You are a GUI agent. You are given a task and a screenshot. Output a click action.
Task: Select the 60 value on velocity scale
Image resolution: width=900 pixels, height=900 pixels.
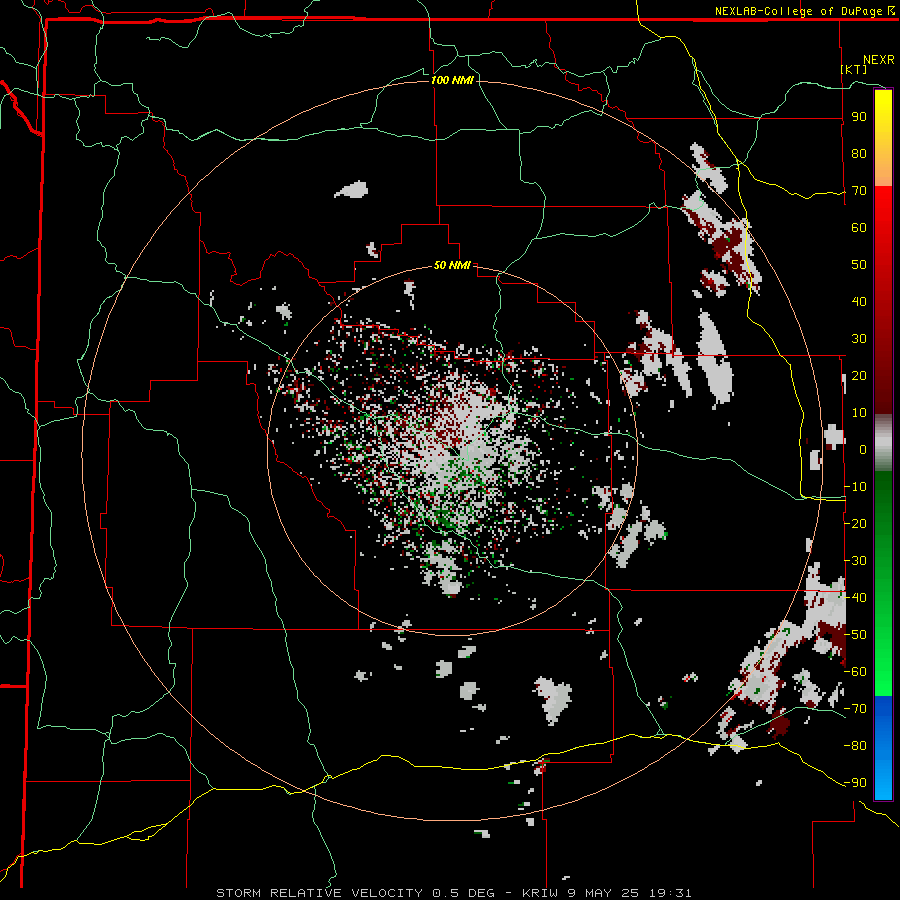pyautogui.click(x=859, y=227)
